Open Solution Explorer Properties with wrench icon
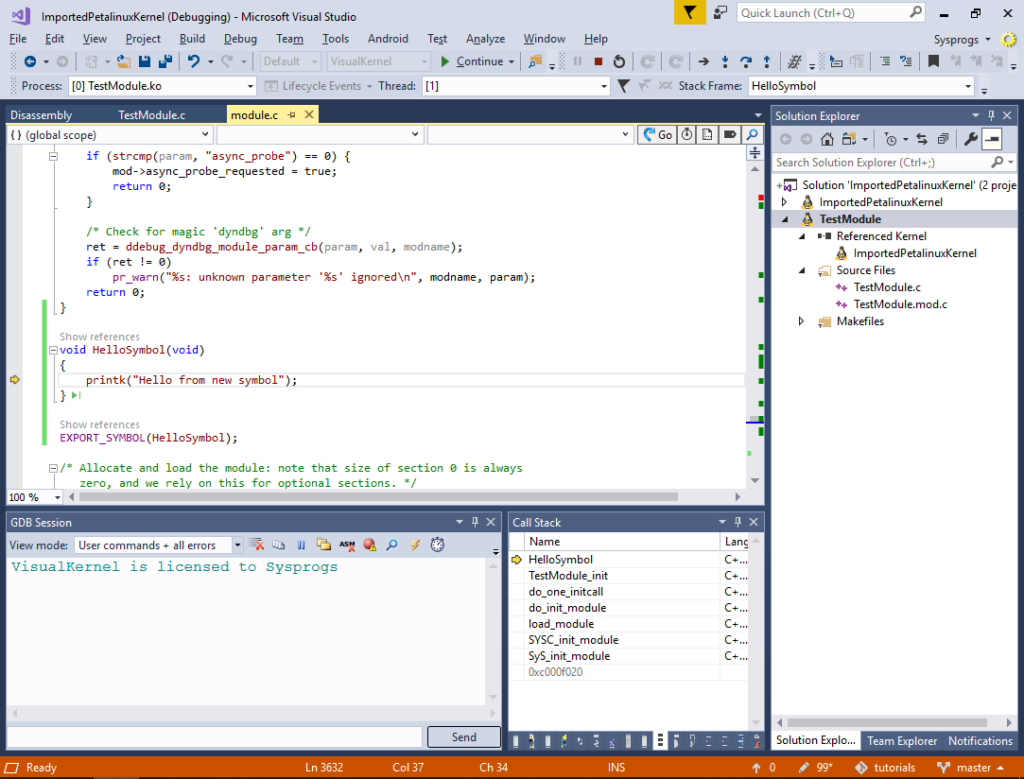 pos(971,139)
